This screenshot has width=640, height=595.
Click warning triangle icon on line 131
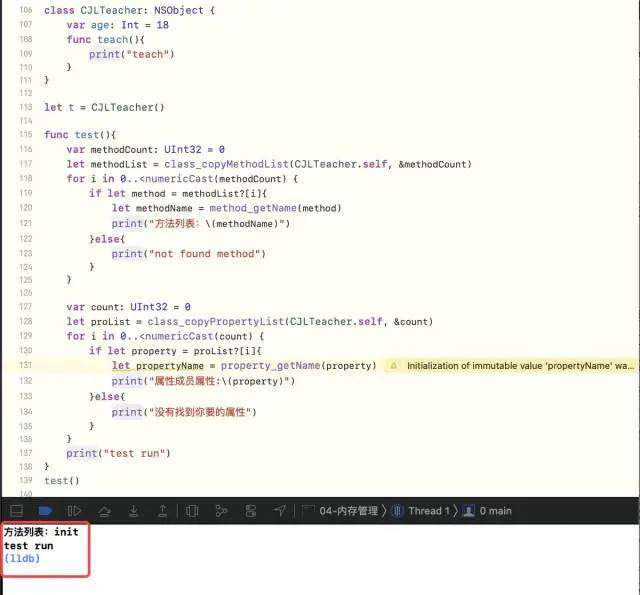click(394, 366)
